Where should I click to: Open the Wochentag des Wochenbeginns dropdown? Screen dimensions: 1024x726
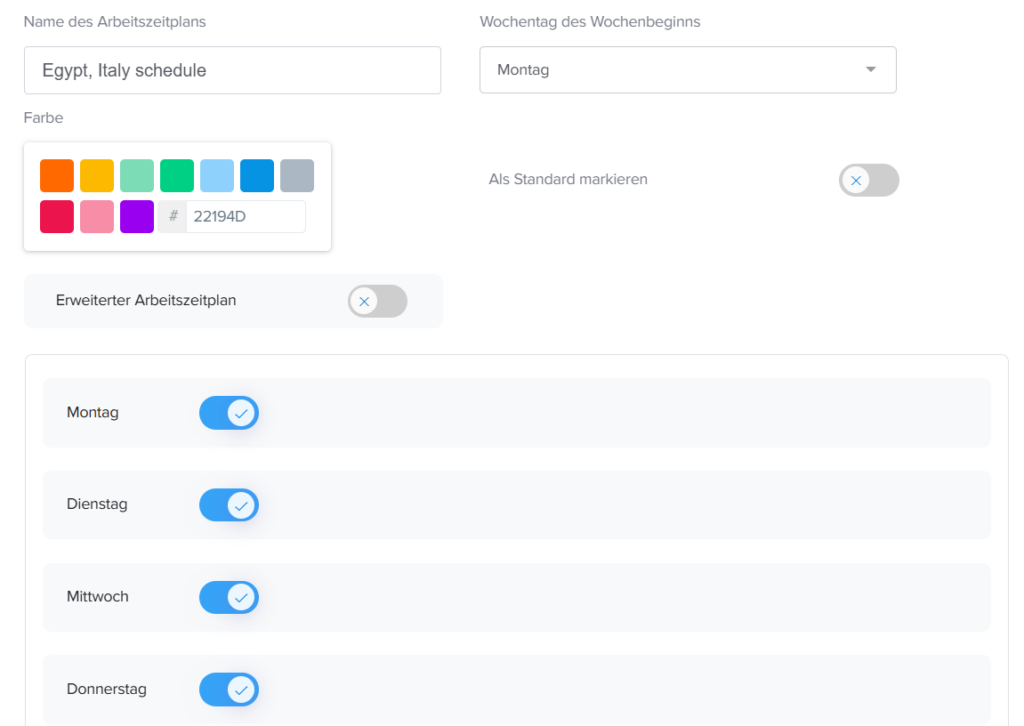(687, 70)
